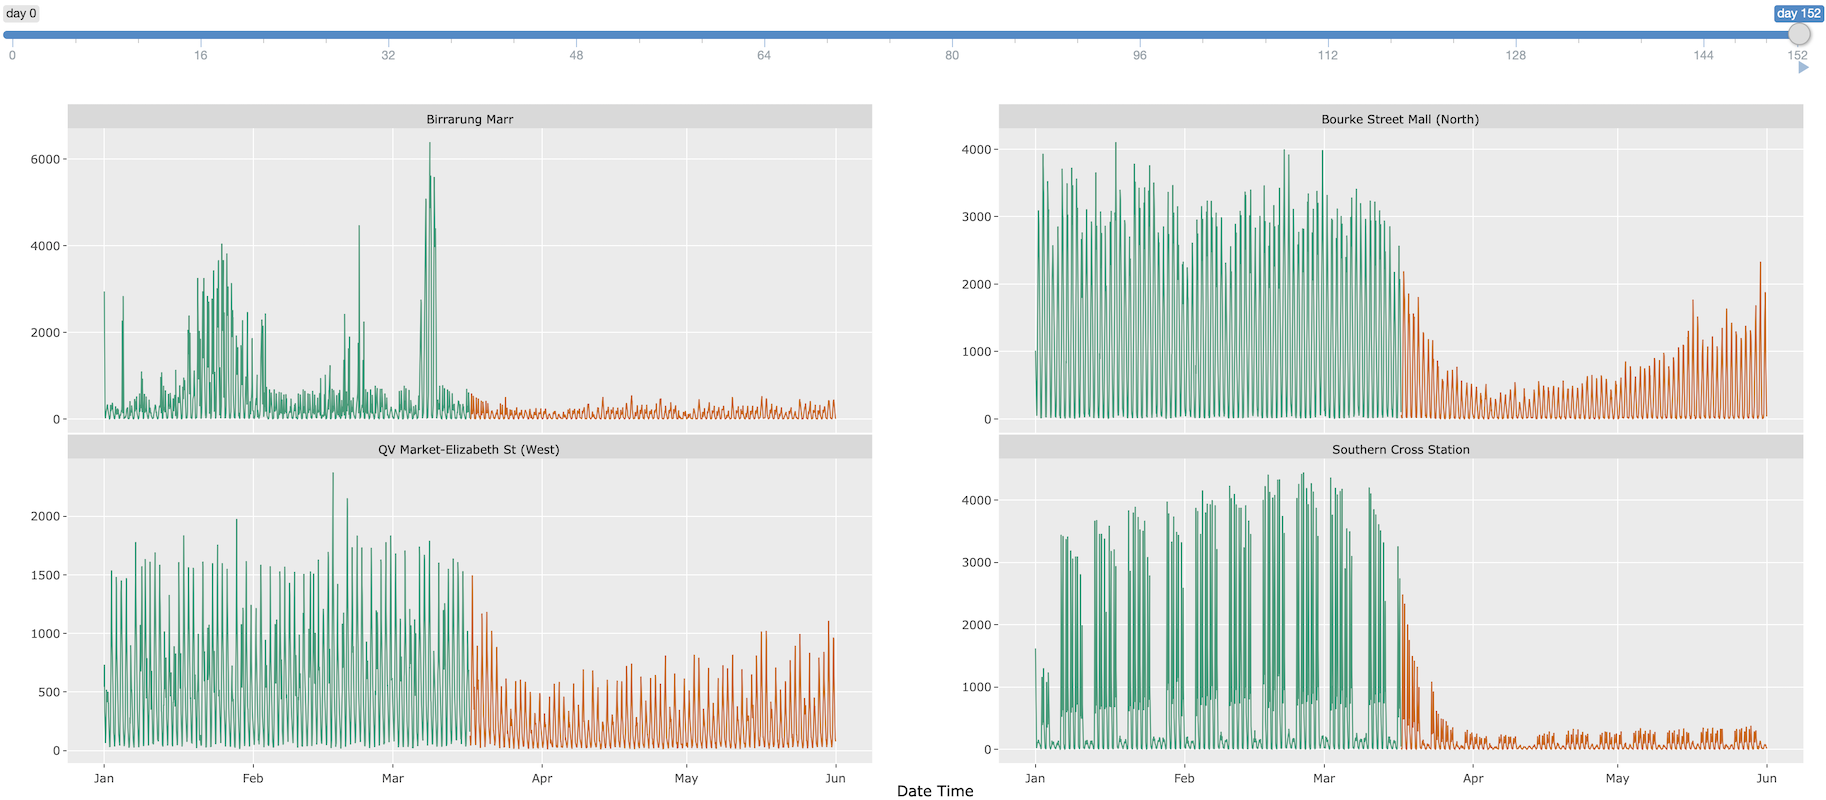Click the Southern Cross Station panel title

(x=1400, y=450)
